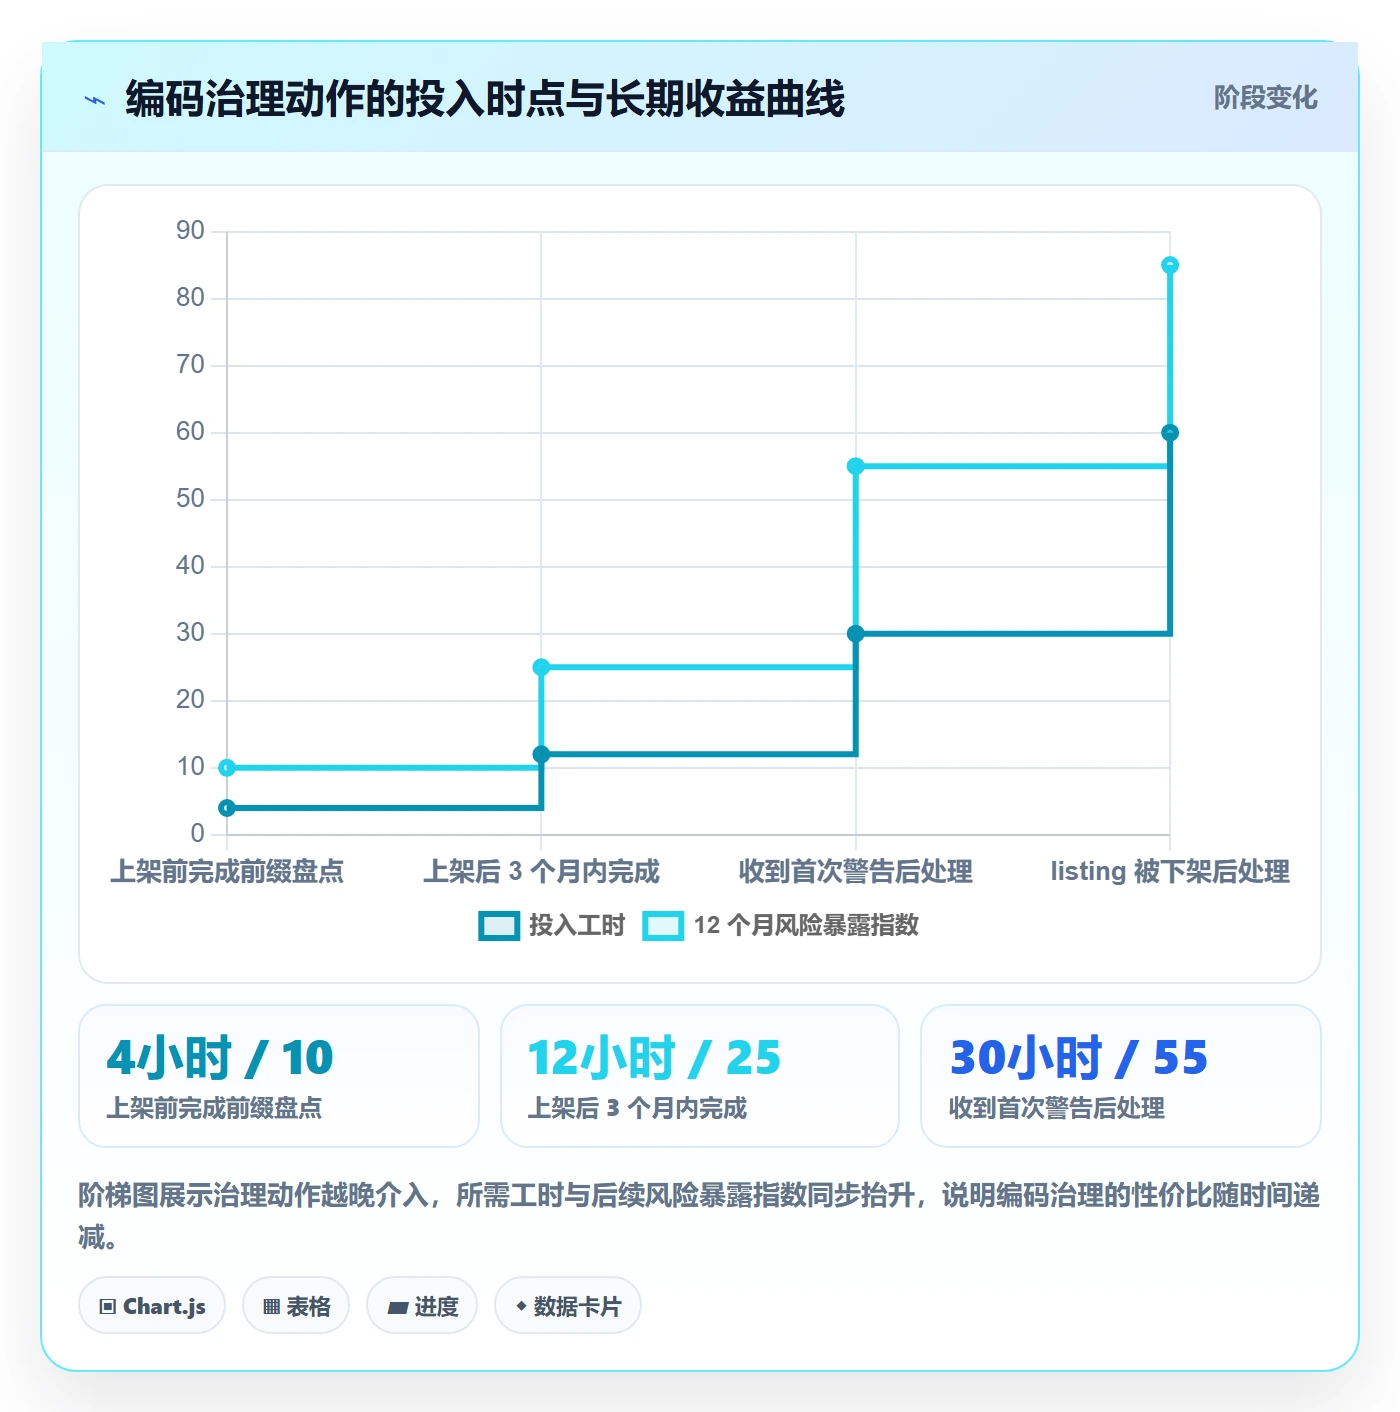
Task: Click the y-axis tick label 0
Action: [197, 834]
